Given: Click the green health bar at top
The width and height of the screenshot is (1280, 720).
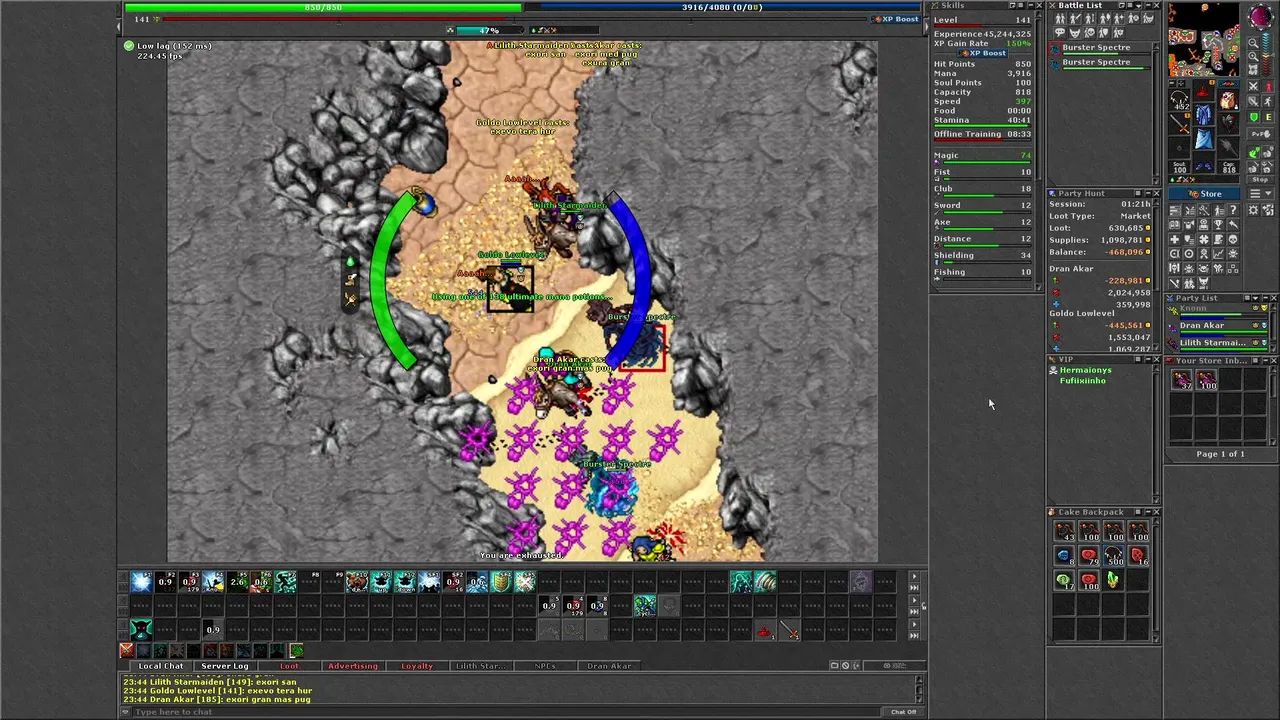Looking at the screenshot, I should click(323, 7).
